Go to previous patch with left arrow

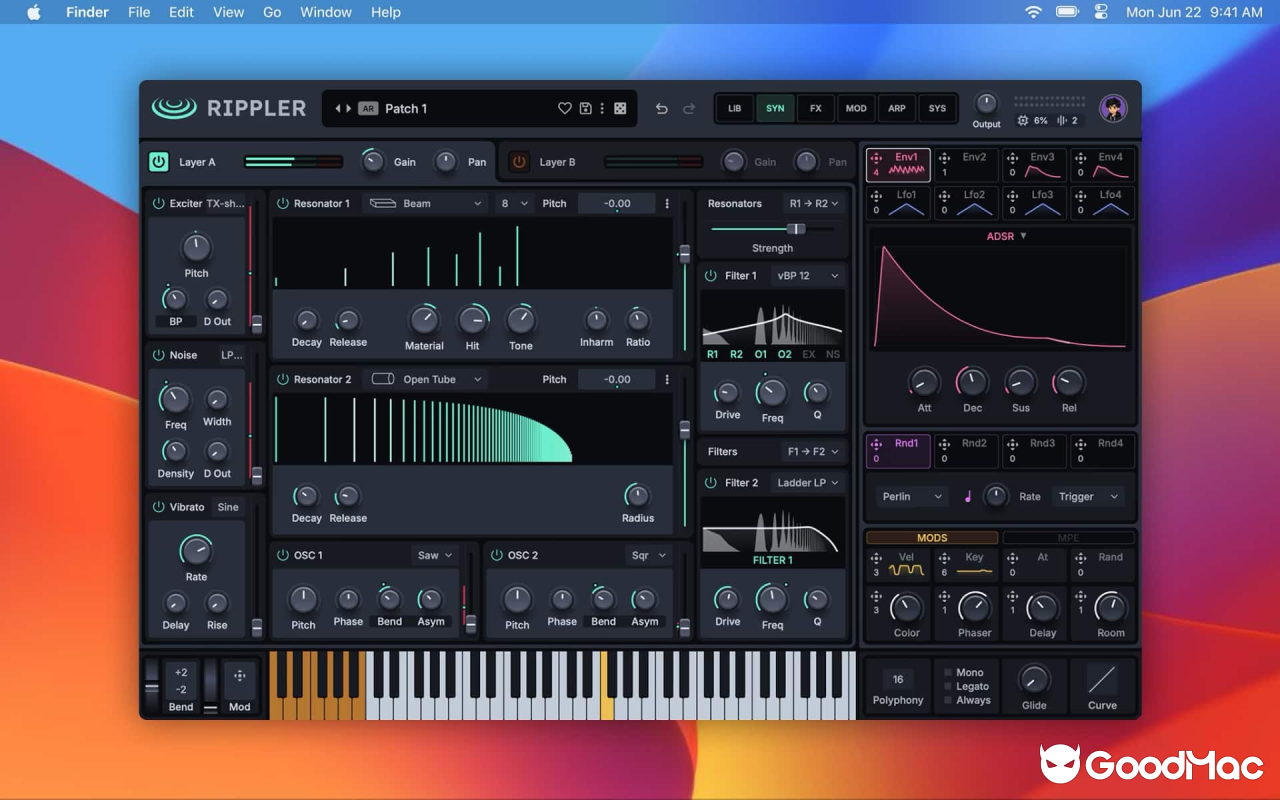(x=338, y=108)
